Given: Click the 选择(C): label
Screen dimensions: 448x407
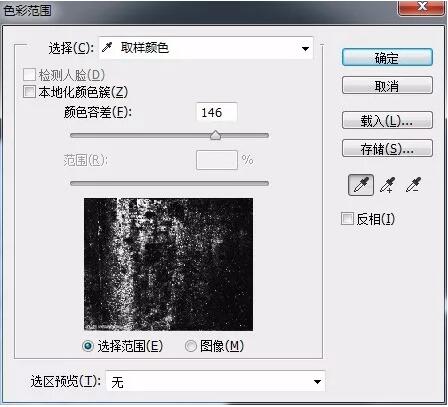Looking at the screenshot, I should [71, 49].
